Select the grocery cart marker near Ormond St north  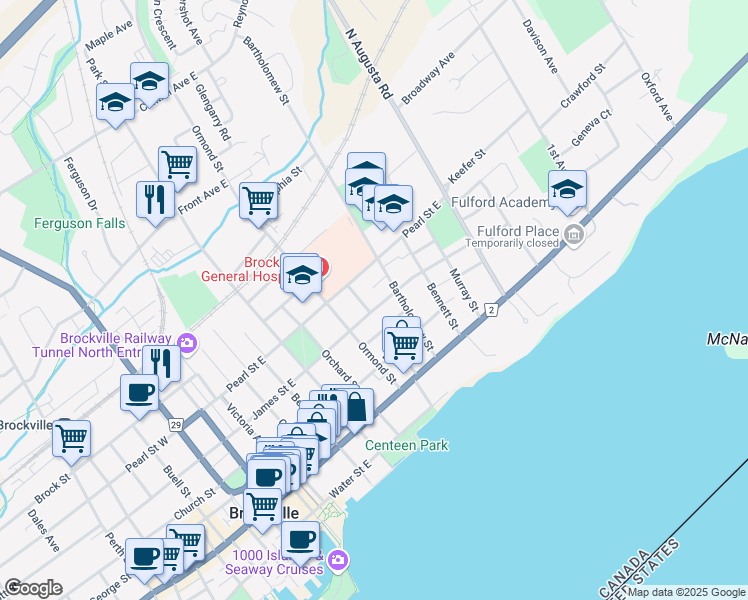pyautogui.click(x=259, y=203)
